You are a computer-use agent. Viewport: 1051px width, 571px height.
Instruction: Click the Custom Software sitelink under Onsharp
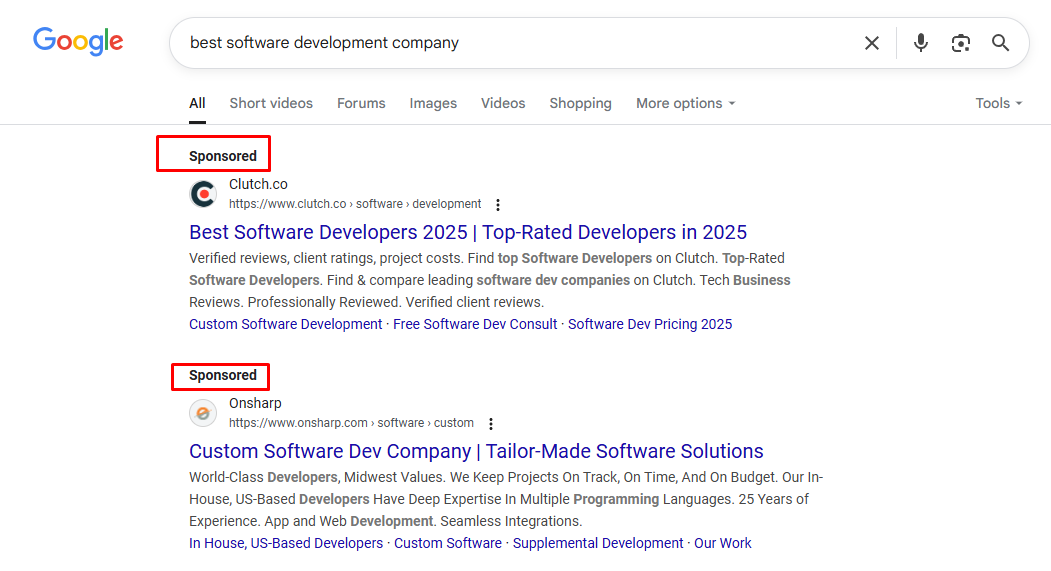pyautogui.click(x=448, y=544)
